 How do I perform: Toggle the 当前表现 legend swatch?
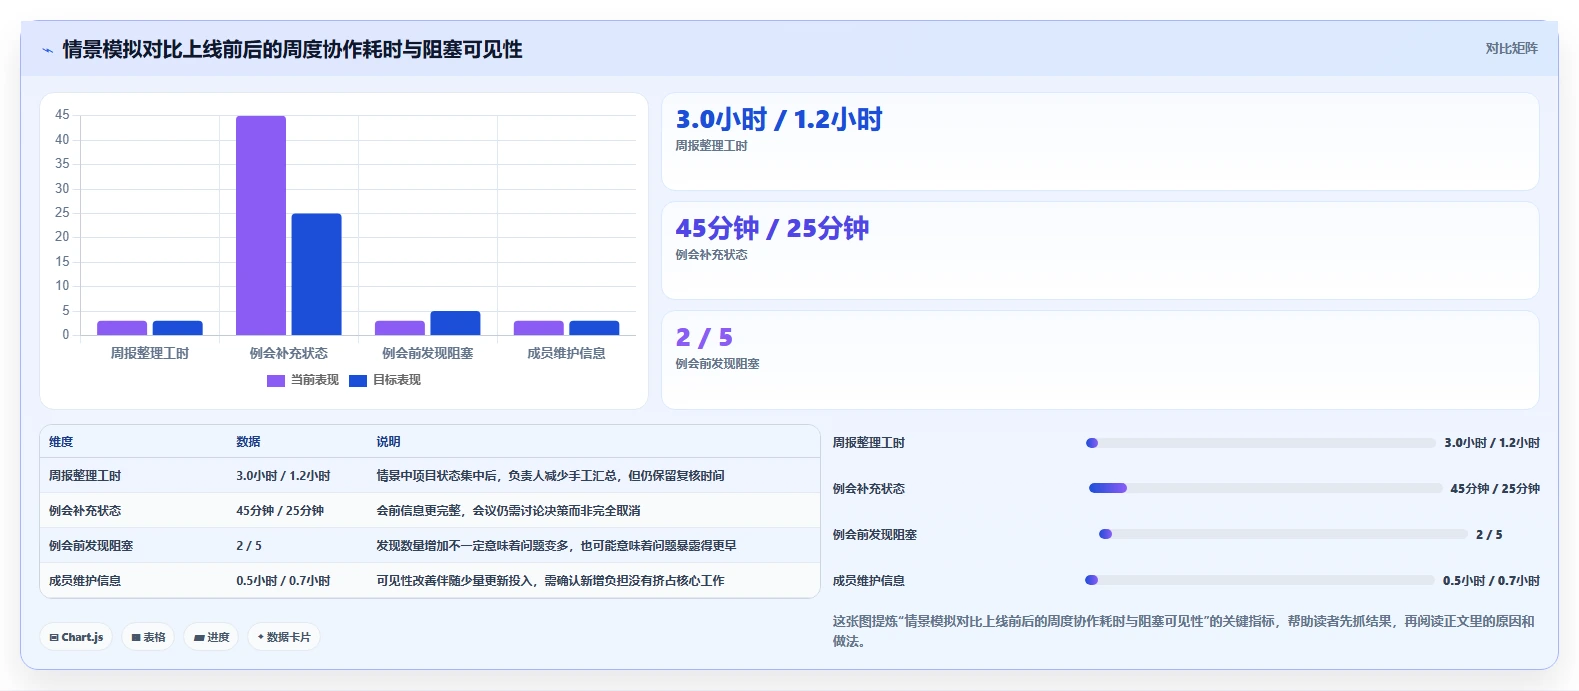tap(276, 381)
